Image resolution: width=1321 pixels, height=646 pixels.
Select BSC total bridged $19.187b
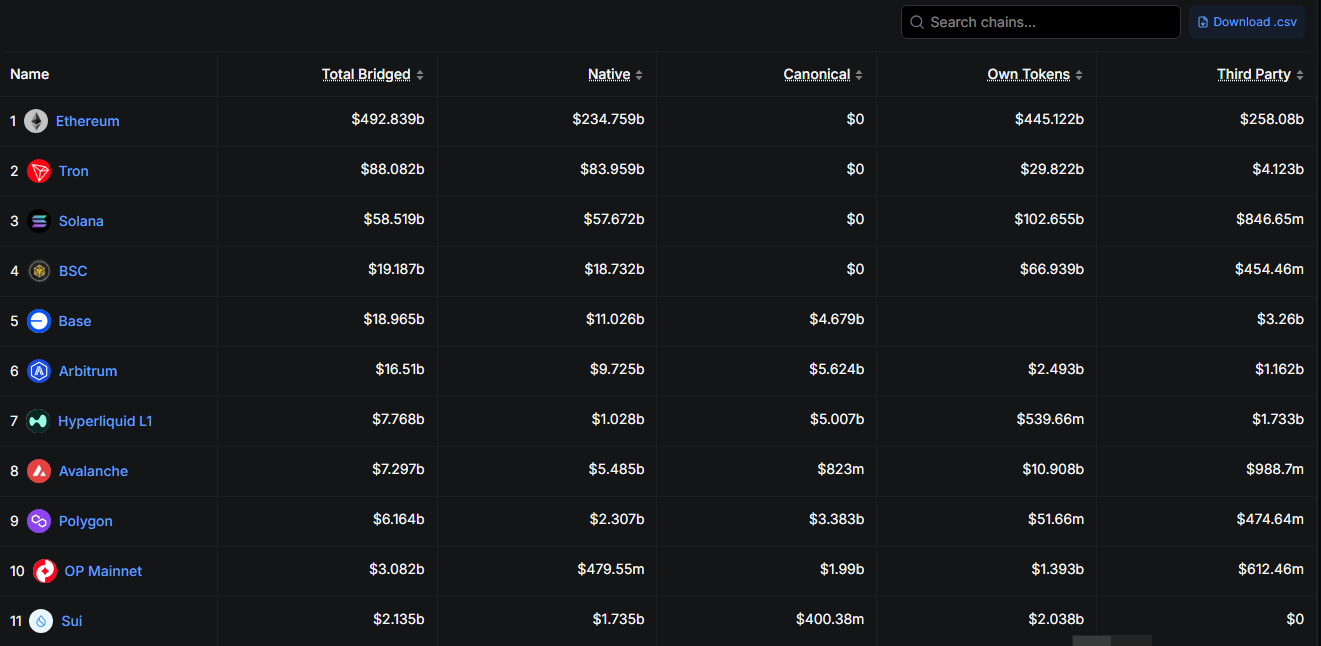[396, 269]
